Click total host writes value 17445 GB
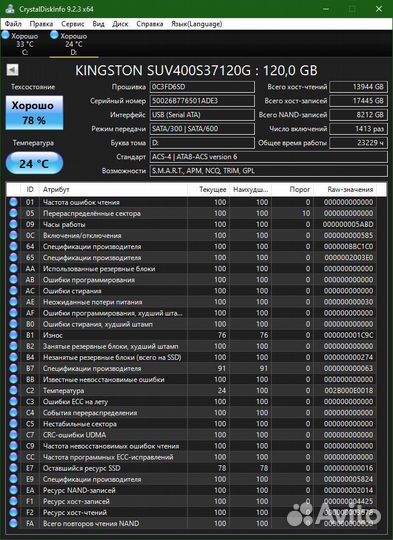 (x=359, y=101)
